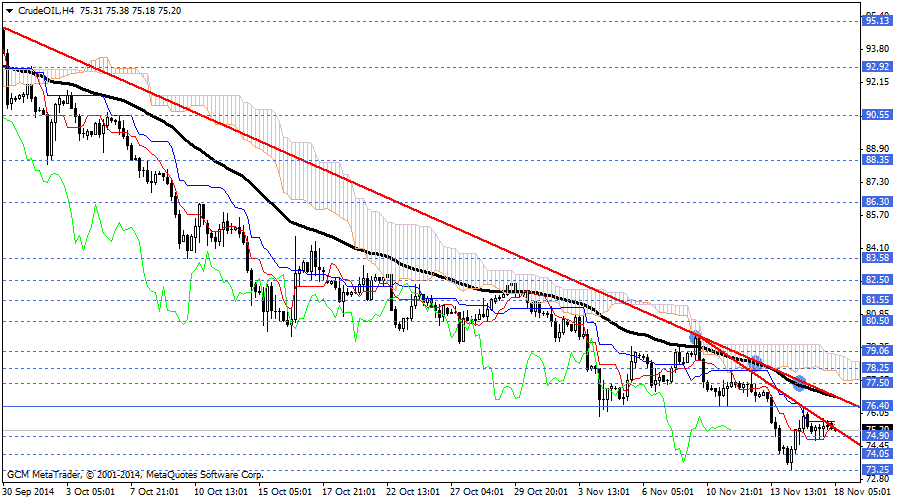Click the 74.05 price level label
This screenshot has width=900, height=500.
(x=878, y=454)
